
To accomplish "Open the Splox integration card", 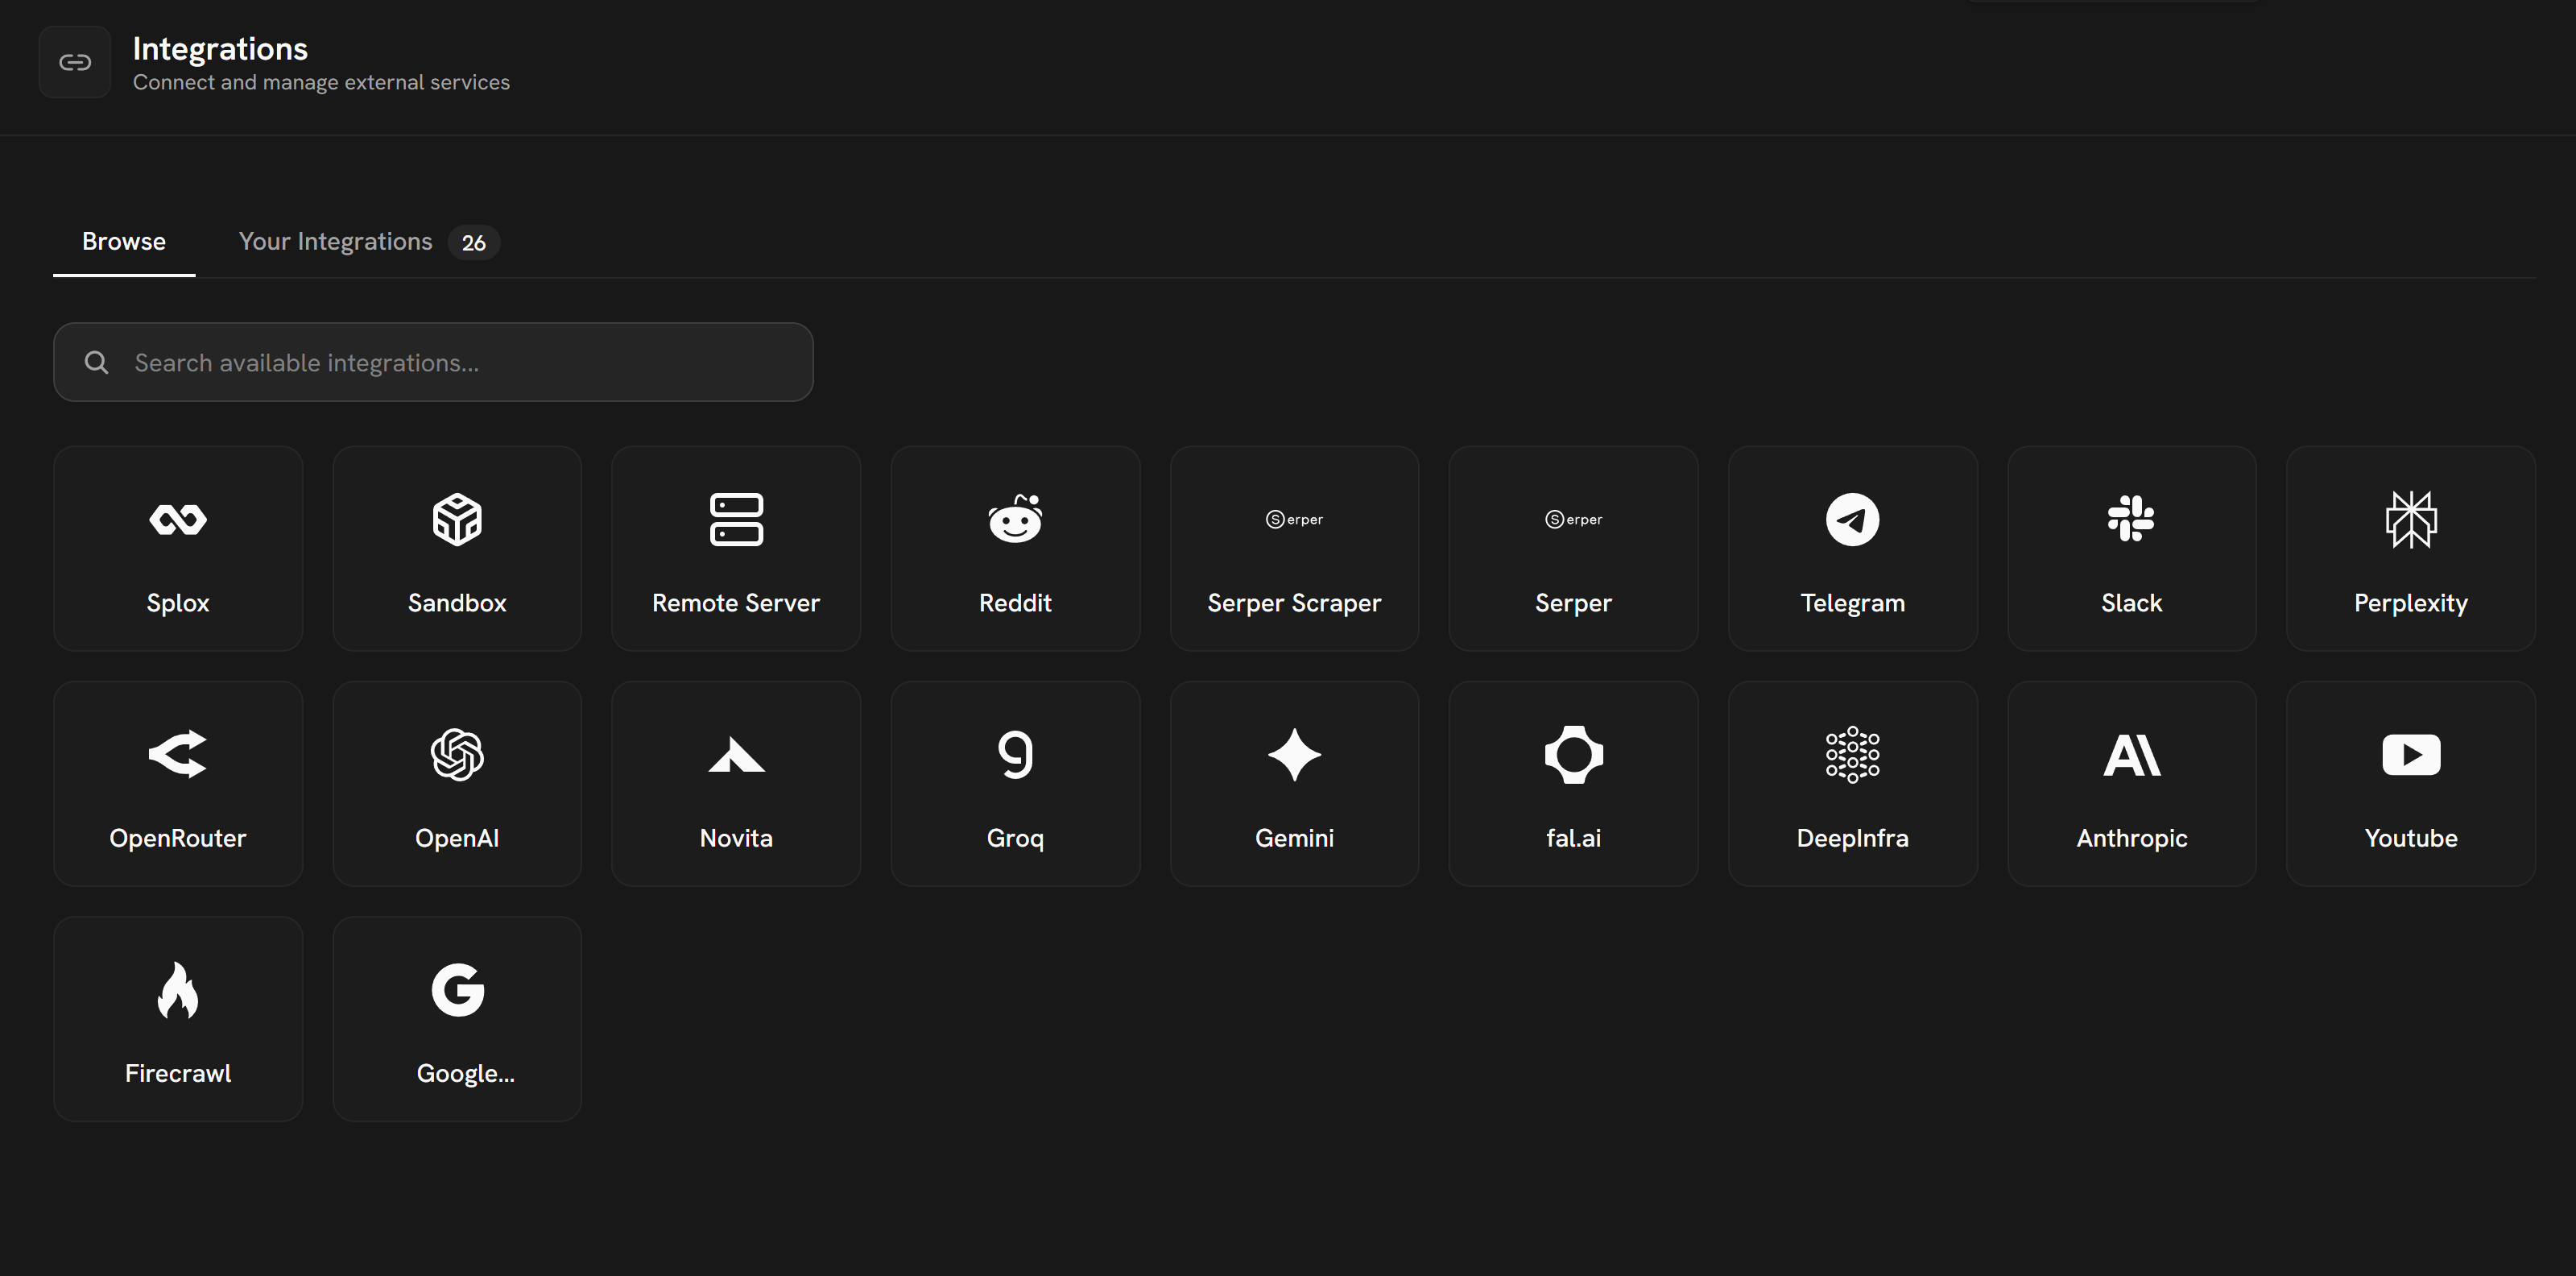I will [x=178, y=548].
